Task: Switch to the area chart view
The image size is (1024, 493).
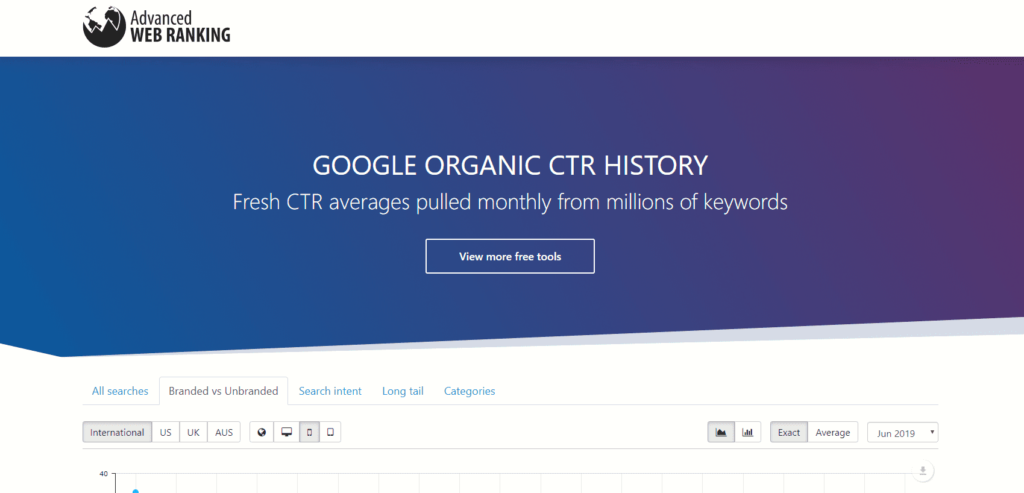Action: (721, 432)
